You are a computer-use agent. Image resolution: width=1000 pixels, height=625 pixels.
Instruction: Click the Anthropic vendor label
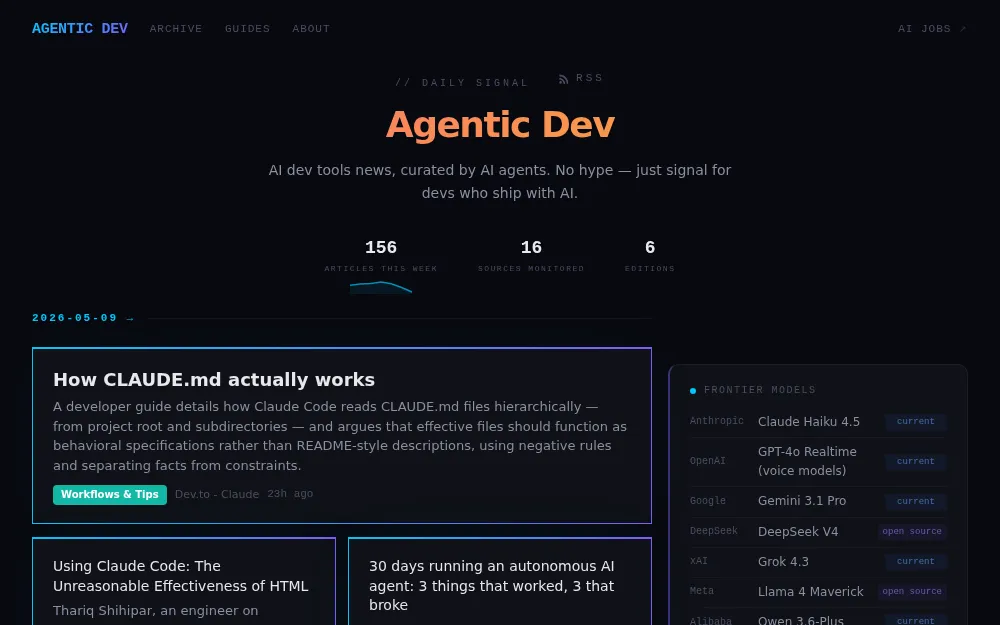pyautogui.click(x=717, y=421)
